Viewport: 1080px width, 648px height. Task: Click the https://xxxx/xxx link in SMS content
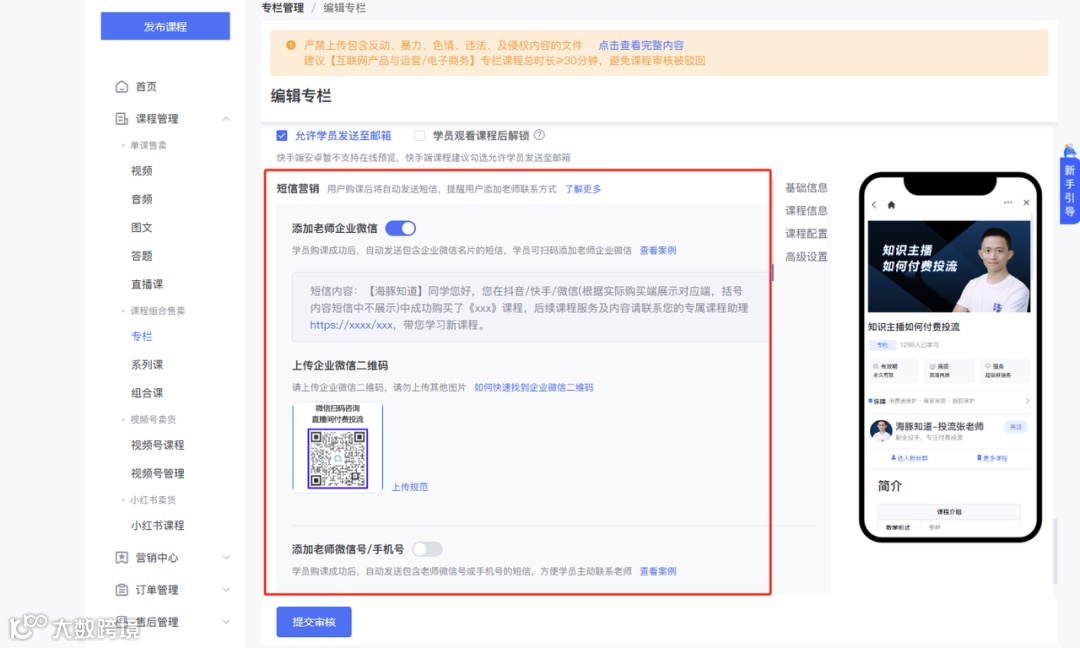(351, 325)
